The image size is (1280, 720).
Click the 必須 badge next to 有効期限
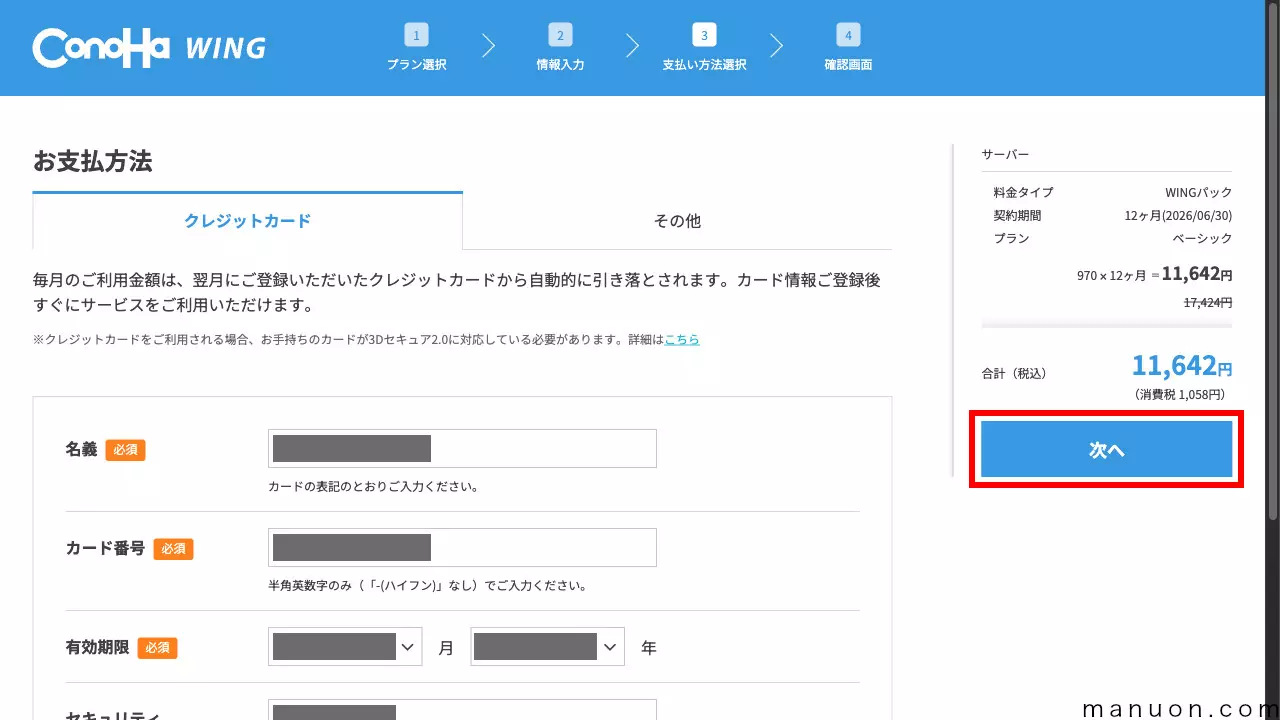(x=158, y=647)
